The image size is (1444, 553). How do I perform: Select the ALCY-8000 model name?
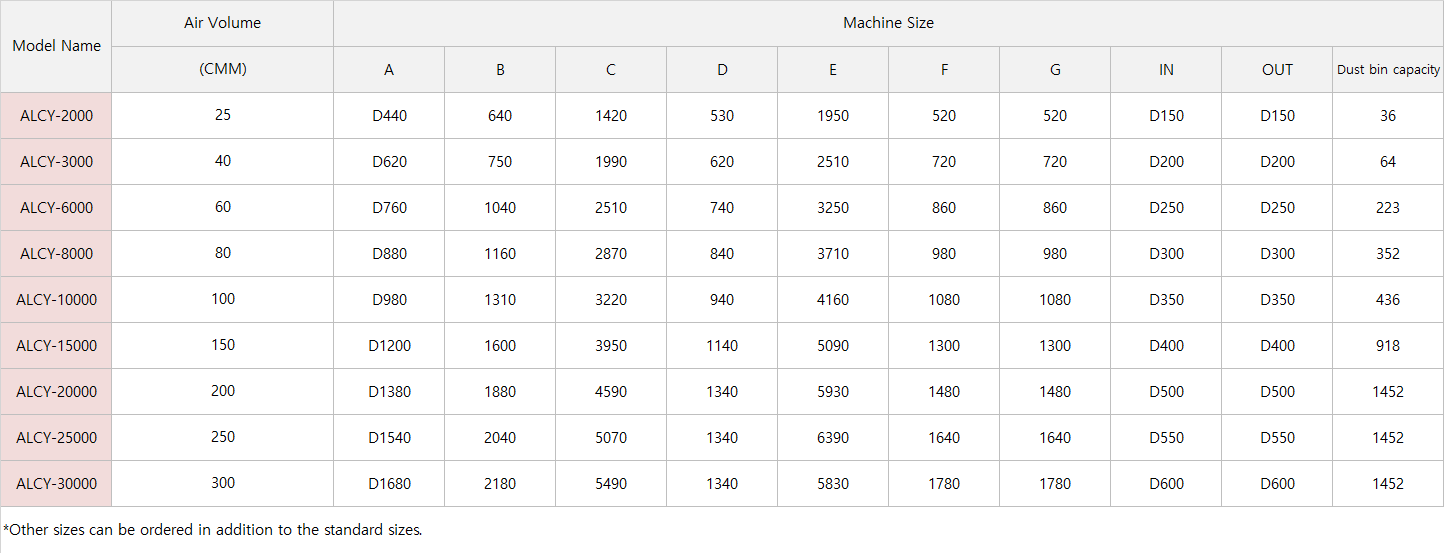point(56,254)
